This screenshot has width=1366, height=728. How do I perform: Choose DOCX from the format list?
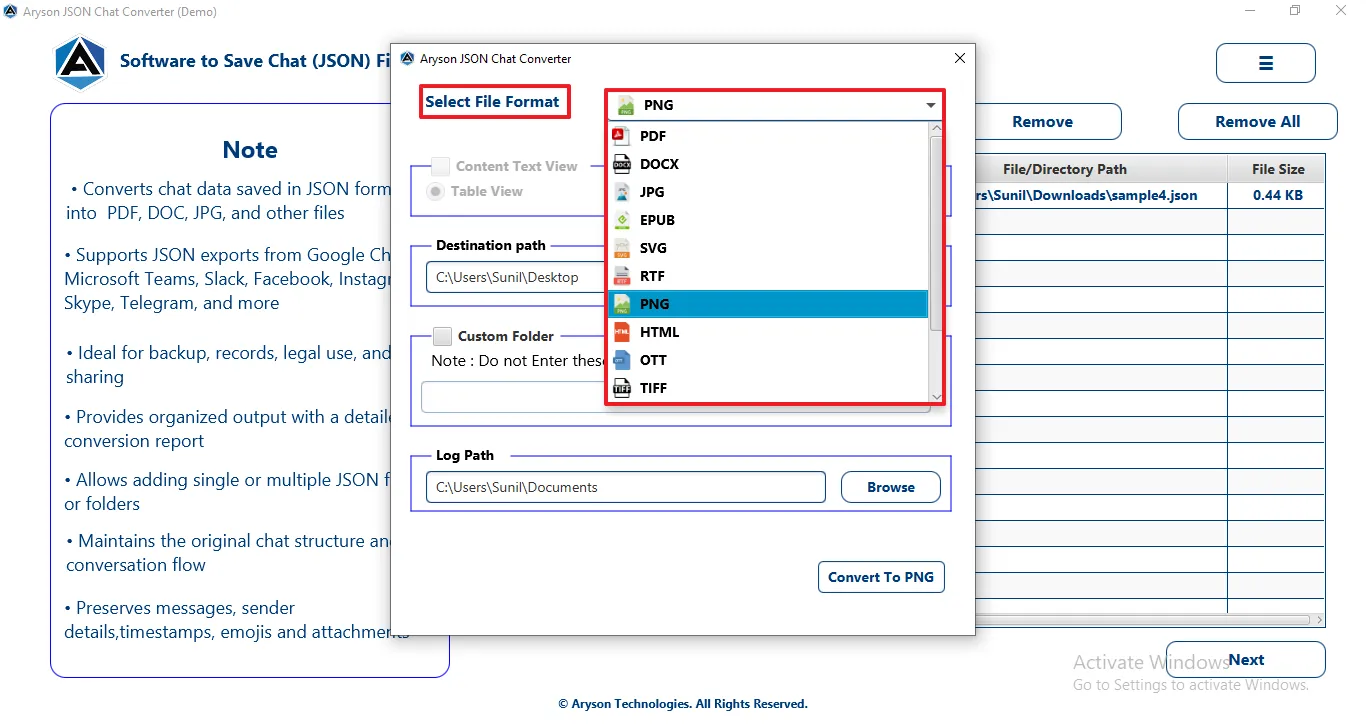pyautogui.click(x=769, y=164)
